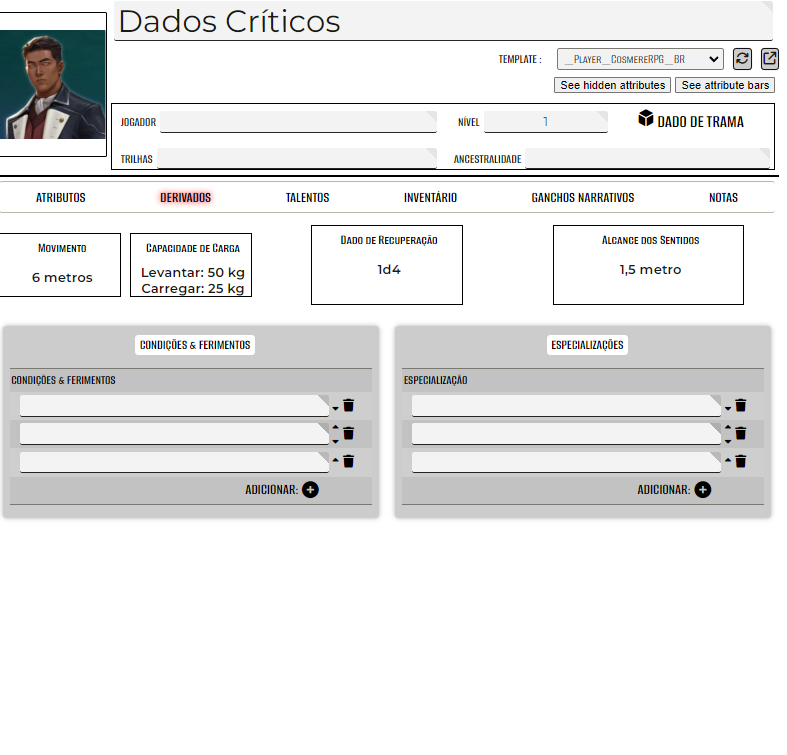The width and height of the screenshot is (787, 755).
Task: Select the Derivados tab
Action: (186, 198)
